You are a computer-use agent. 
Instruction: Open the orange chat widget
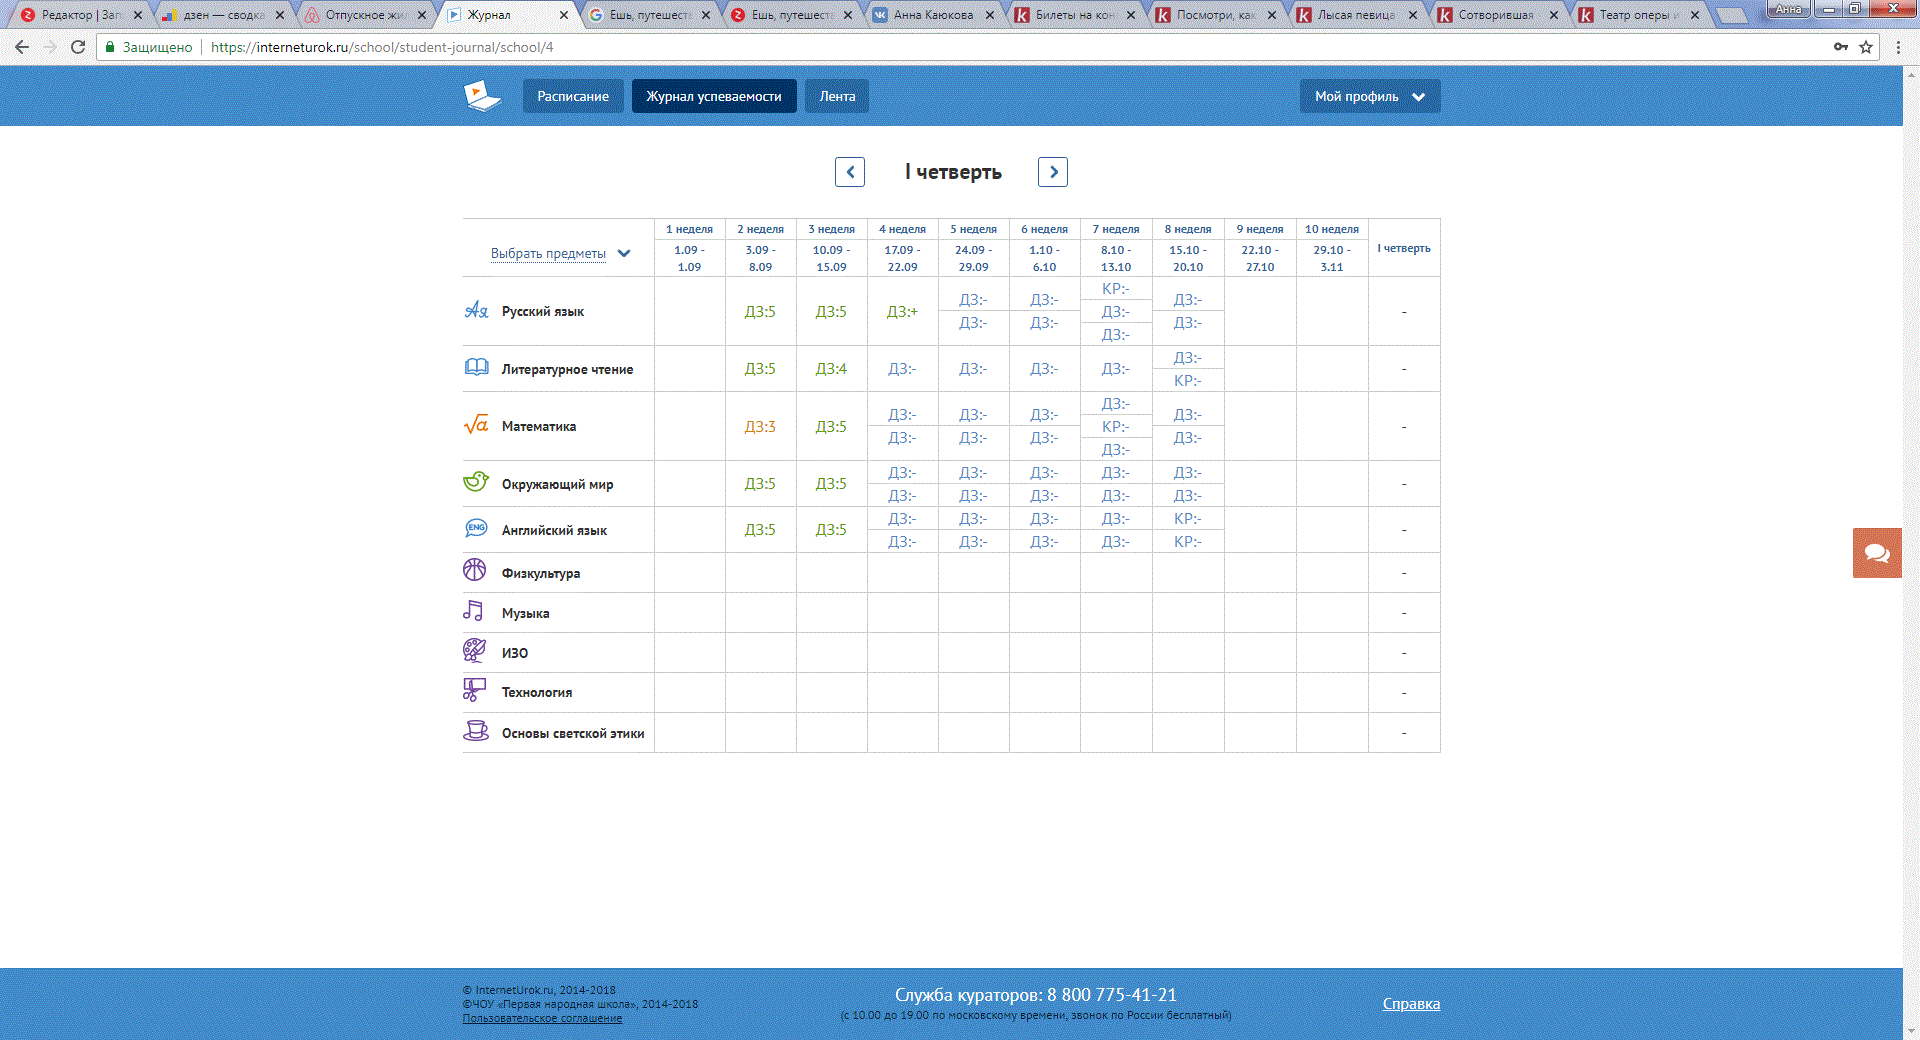pos(1877,553)
